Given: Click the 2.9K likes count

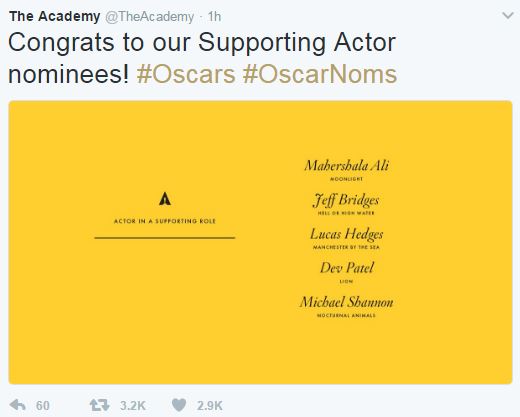Looking at the screenshot, I should point(209,406).
